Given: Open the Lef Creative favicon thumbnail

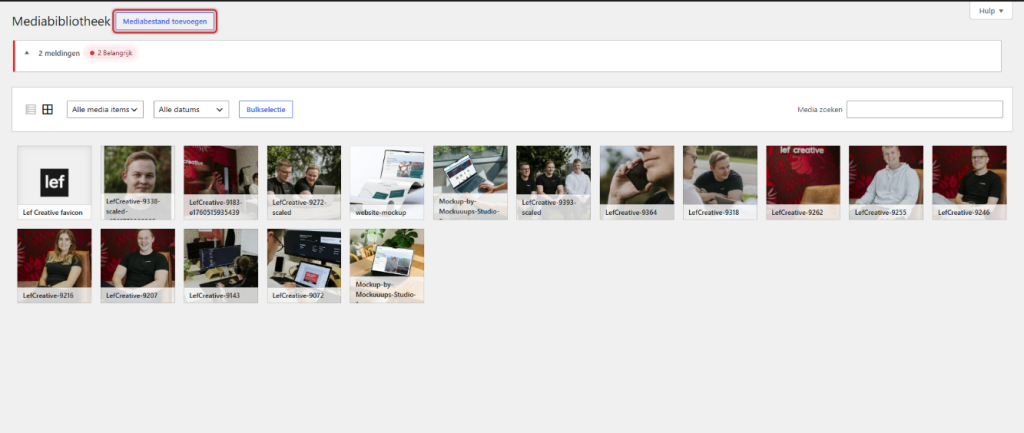Looking at the screenshot, I should [54, 182].
